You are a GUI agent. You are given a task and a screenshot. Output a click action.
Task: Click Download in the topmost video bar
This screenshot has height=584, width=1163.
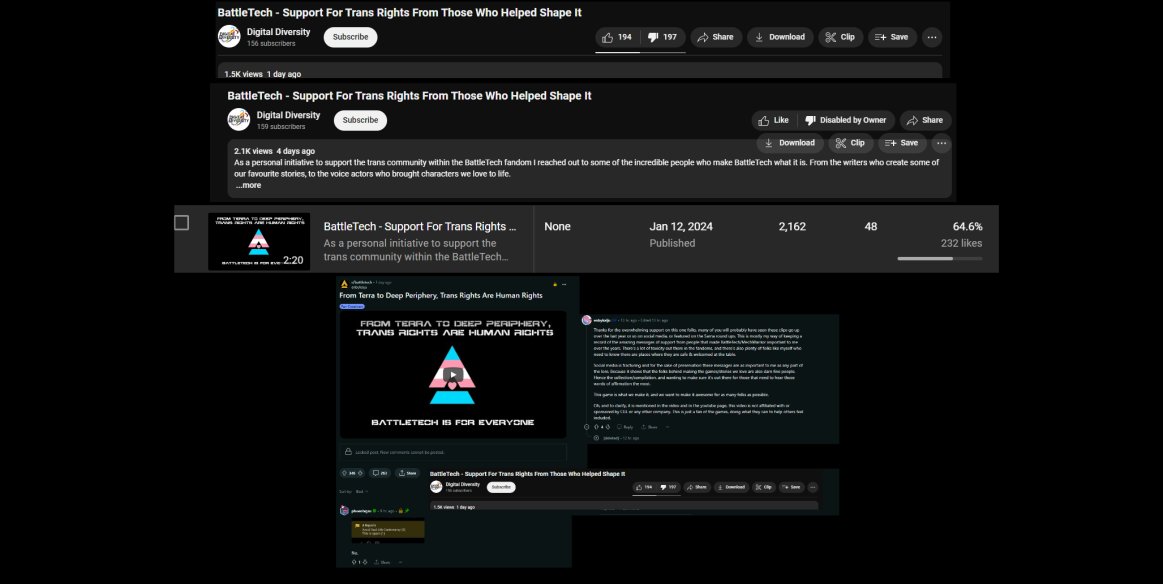780,37
